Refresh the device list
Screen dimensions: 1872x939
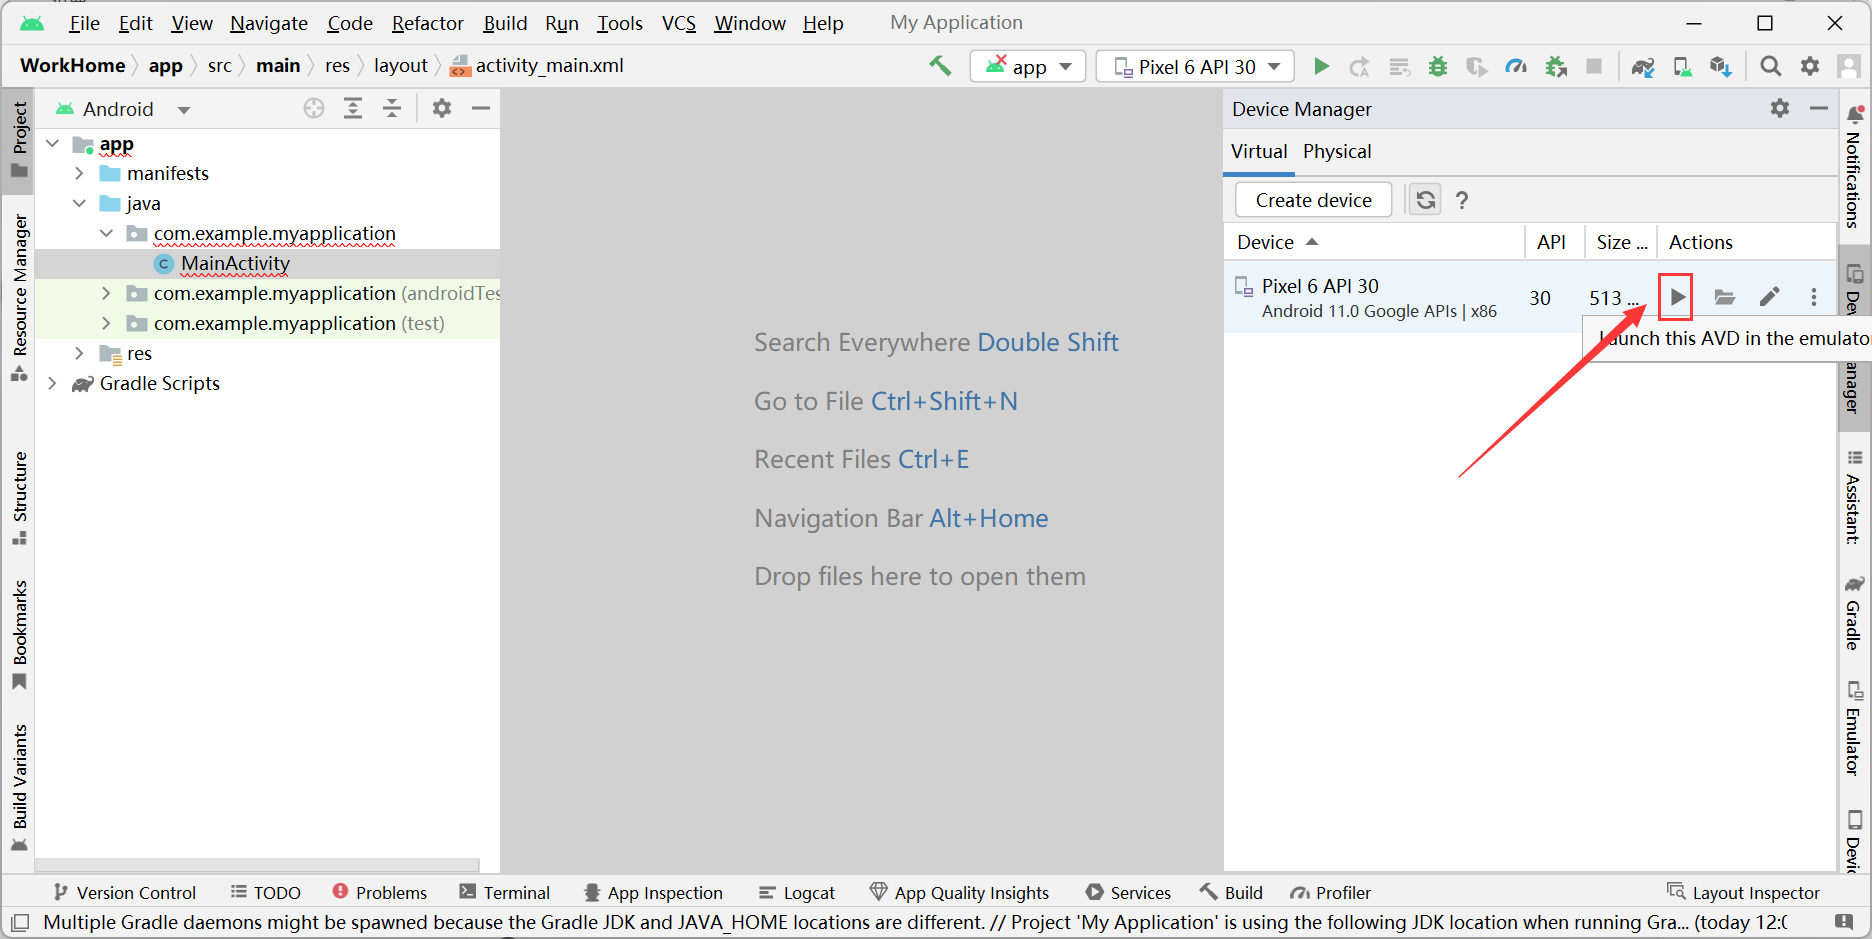[x=1425, y=200]
